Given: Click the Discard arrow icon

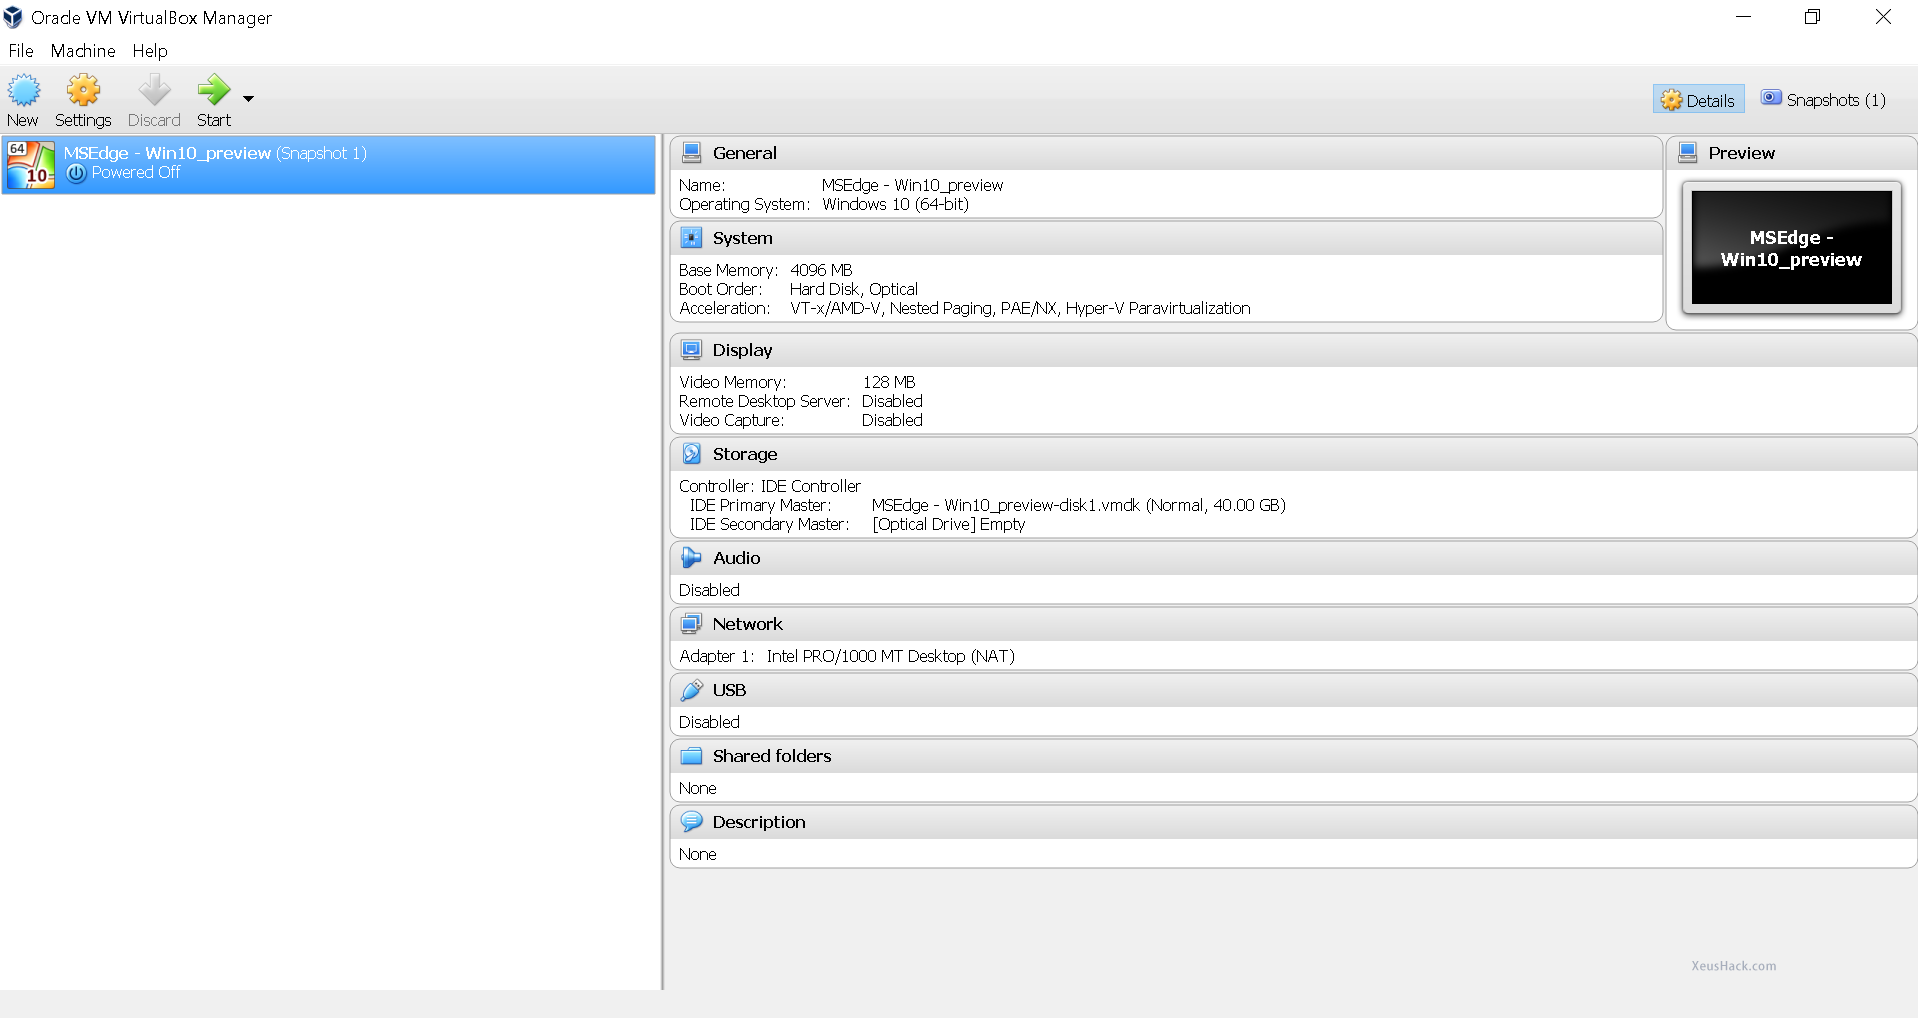Looking at the screenshot, I should pos(154,90).
